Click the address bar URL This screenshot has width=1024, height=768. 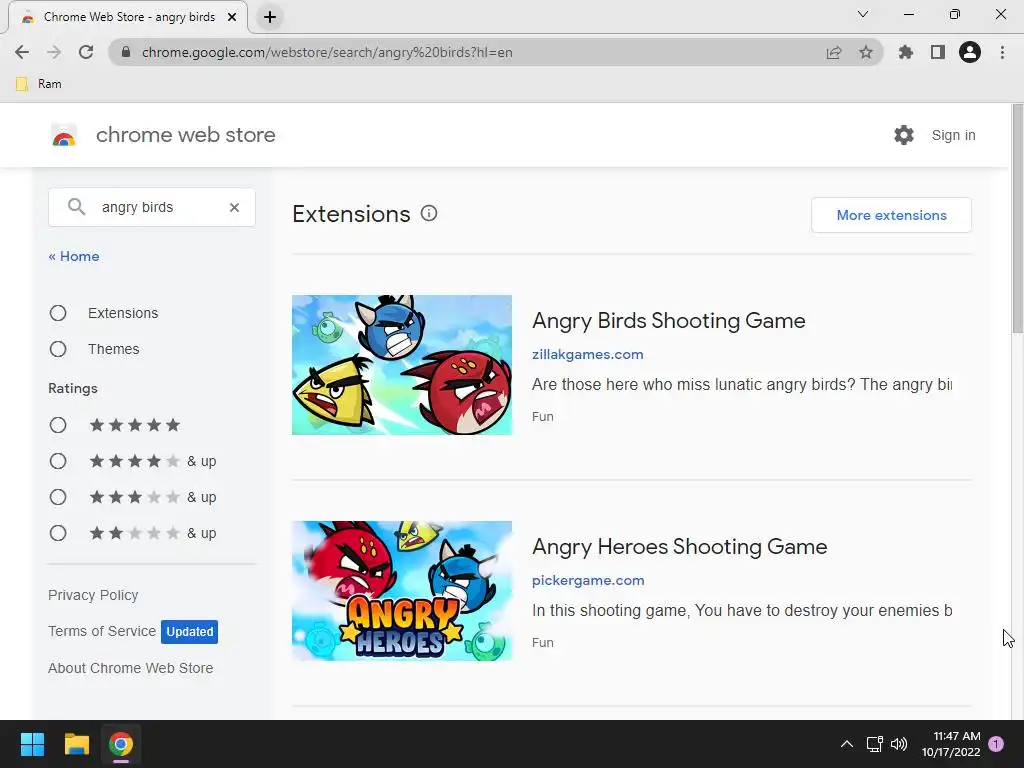pyautogui.click(x=327, y=52)
